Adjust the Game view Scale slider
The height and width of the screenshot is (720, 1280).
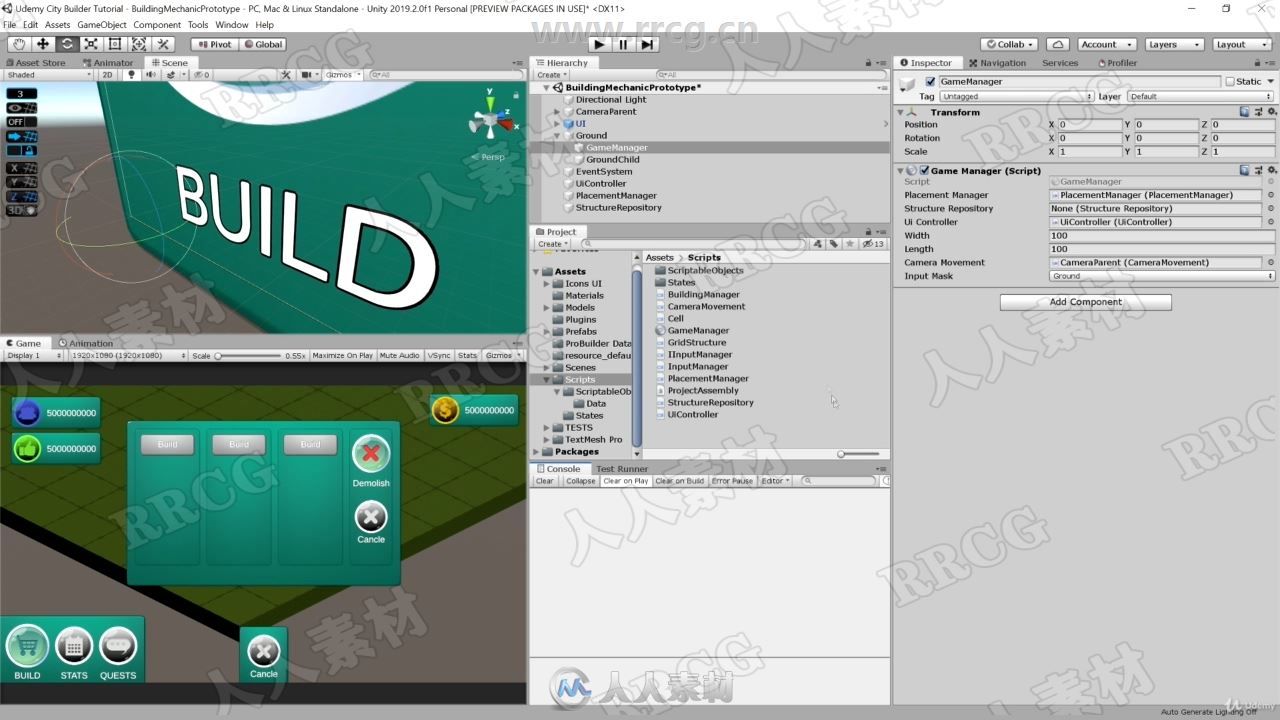248,356
